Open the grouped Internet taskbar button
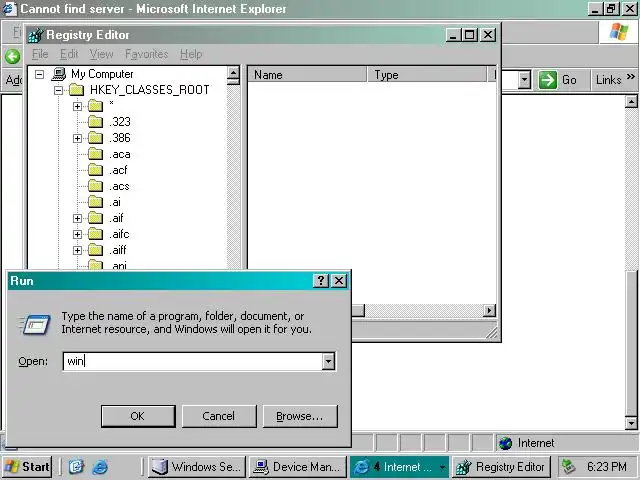Image resolution: width=640 pixels, height=480 pixels. pos(399,467)
